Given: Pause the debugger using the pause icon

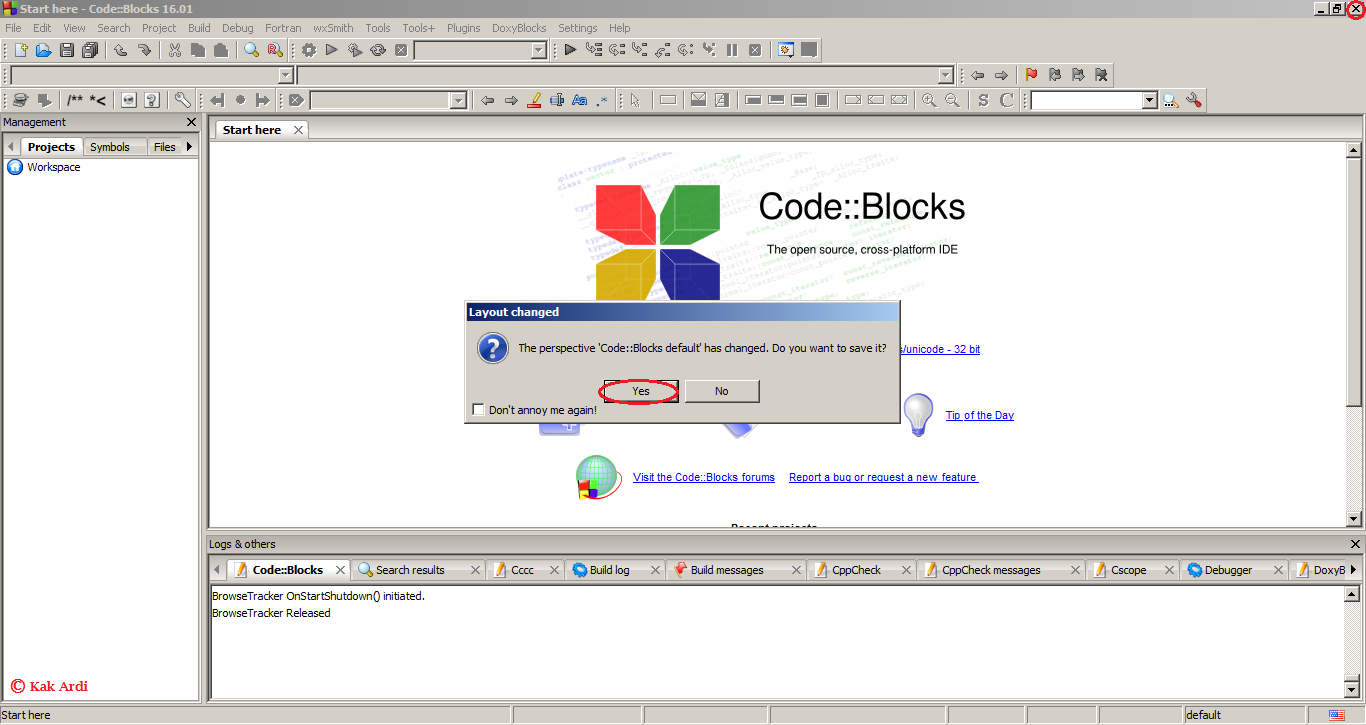Looking at the screenshot, I should [733, 49].
